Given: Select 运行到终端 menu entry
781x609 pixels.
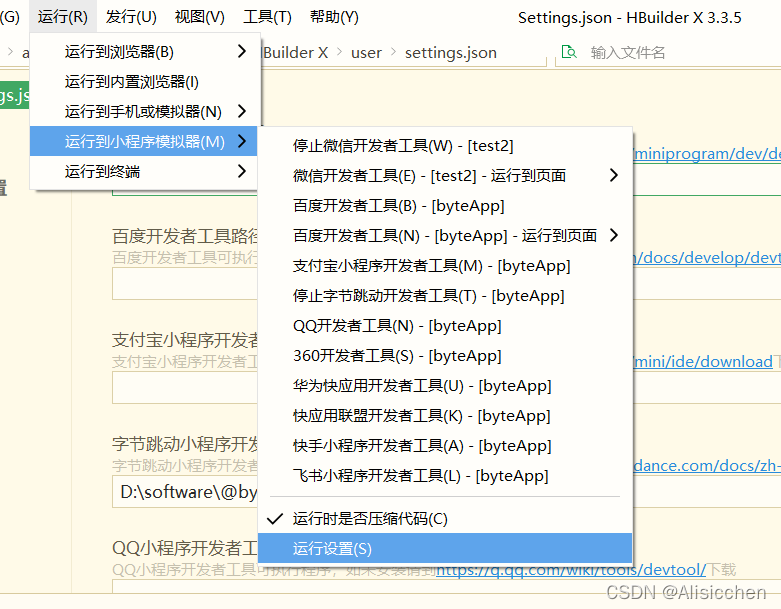Looking at the screenshot, I should (x=144, y=171).
